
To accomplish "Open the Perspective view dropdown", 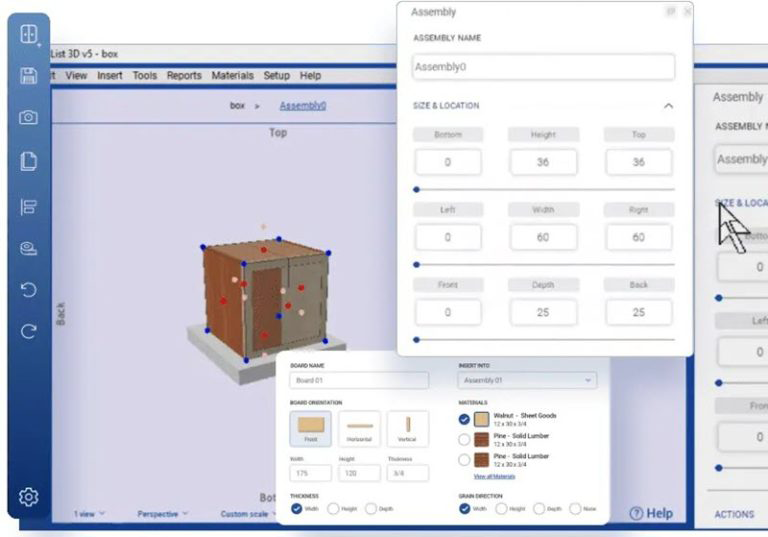I will (165, 514).
